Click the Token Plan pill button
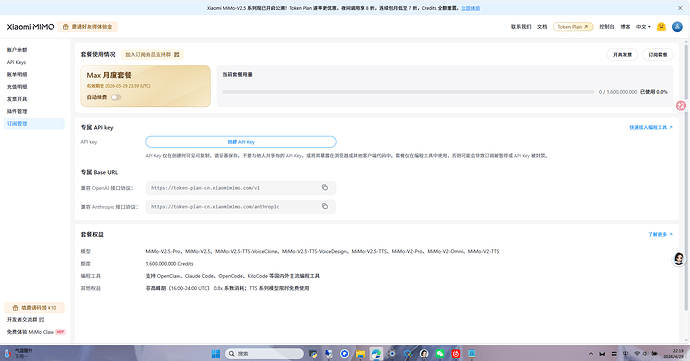This screenshot has height=361, width=690. coord(573,27)
